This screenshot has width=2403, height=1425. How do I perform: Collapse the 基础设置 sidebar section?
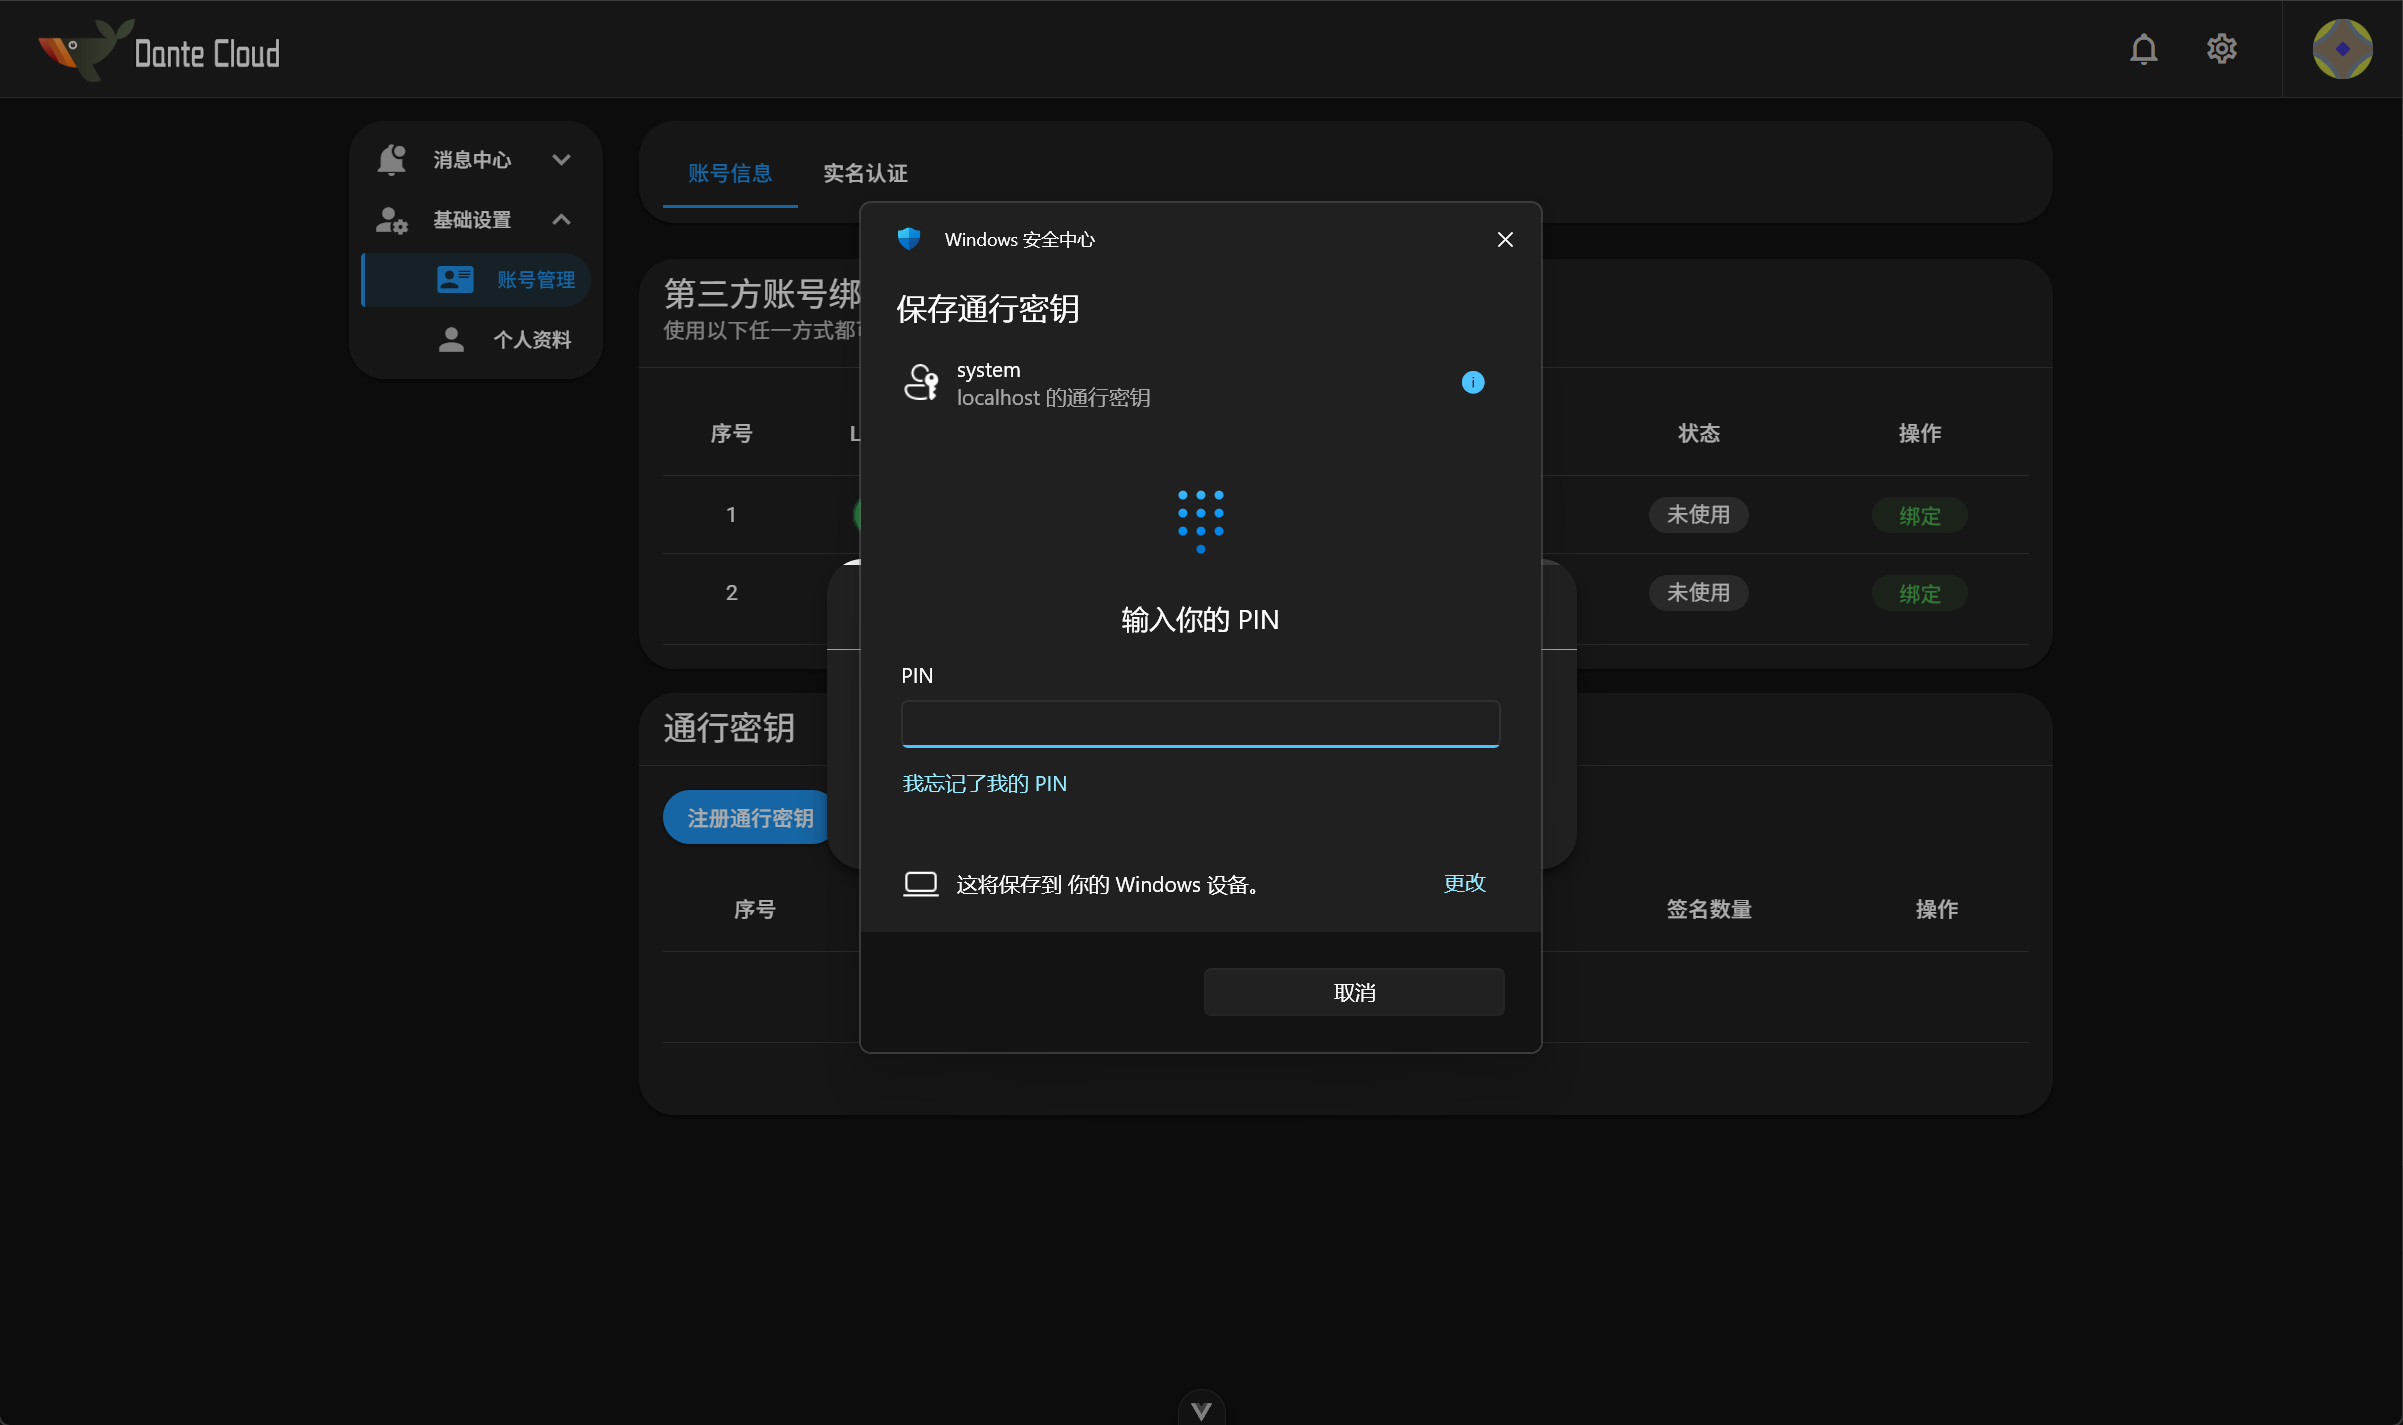(x=561, y=219)
